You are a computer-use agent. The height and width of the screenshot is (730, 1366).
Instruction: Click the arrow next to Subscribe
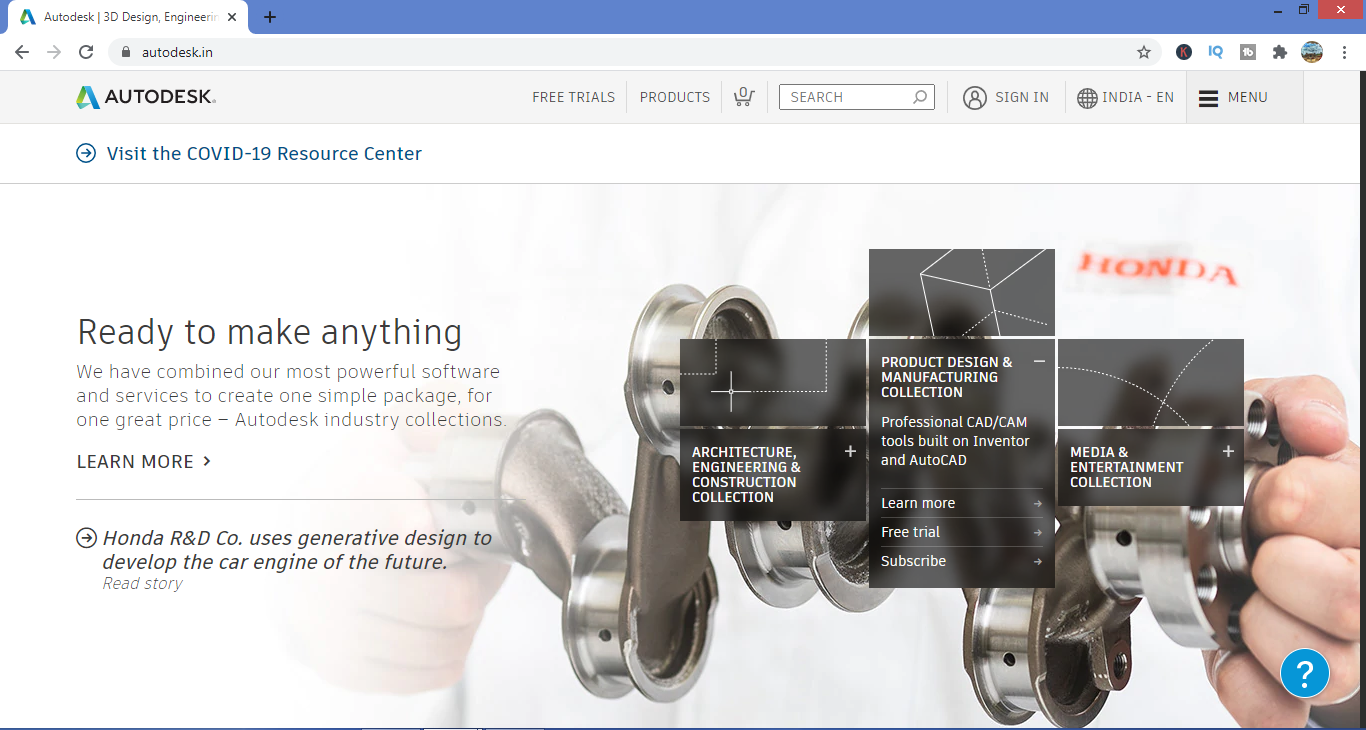pos(1037,562)
